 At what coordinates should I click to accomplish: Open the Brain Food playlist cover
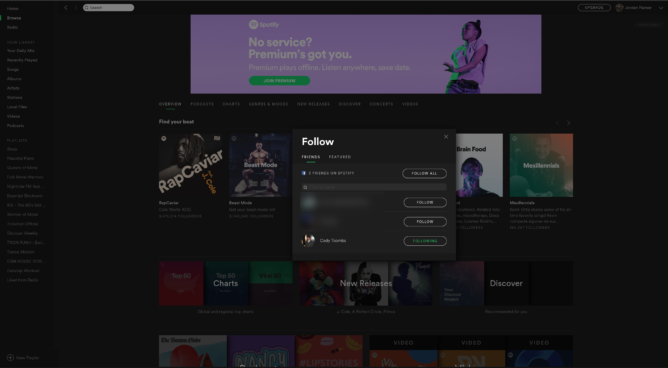479,165
